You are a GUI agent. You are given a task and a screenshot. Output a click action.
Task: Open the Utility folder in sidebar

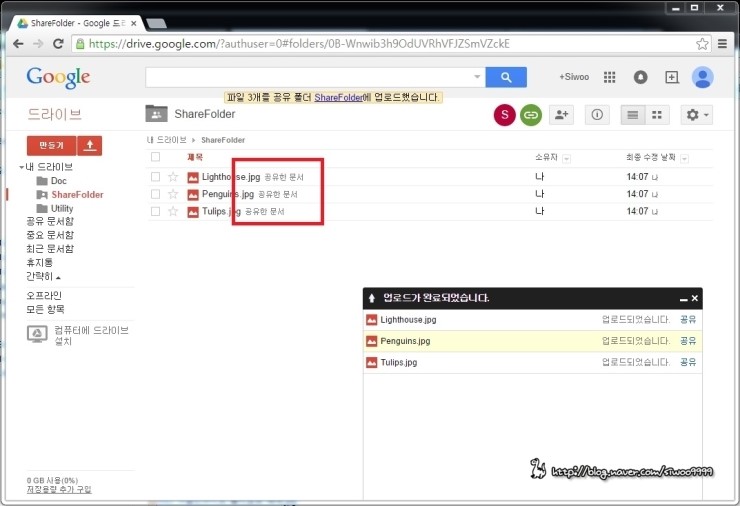(x=62, y=208)
